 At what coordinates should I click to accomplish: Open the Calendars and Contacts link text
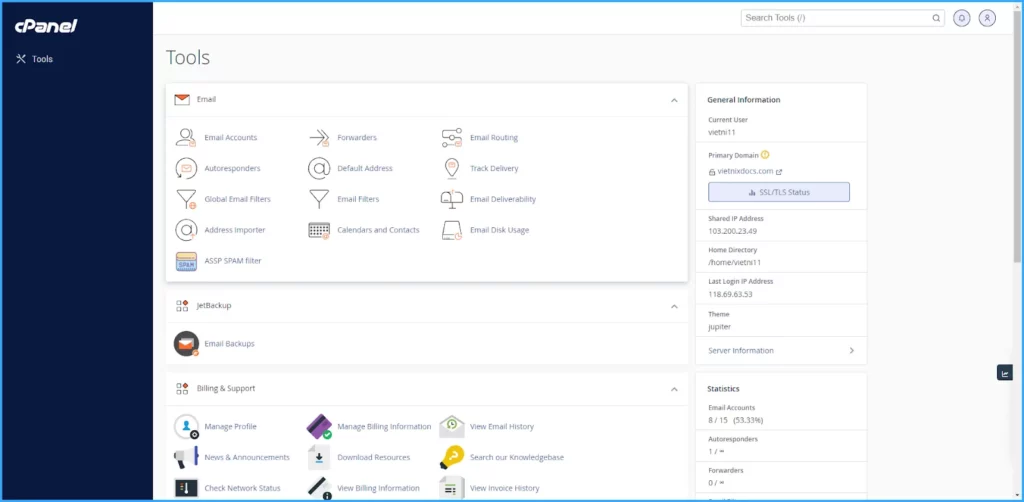click(378, 230)
